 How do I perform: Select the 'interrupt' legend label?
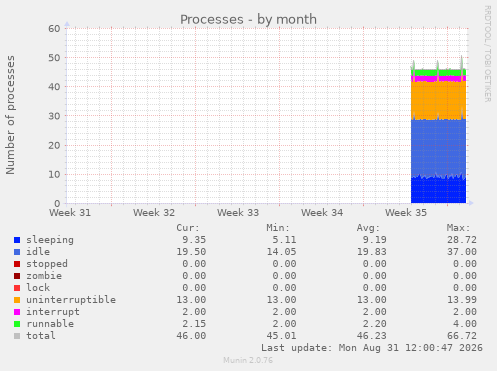point(53,312)
